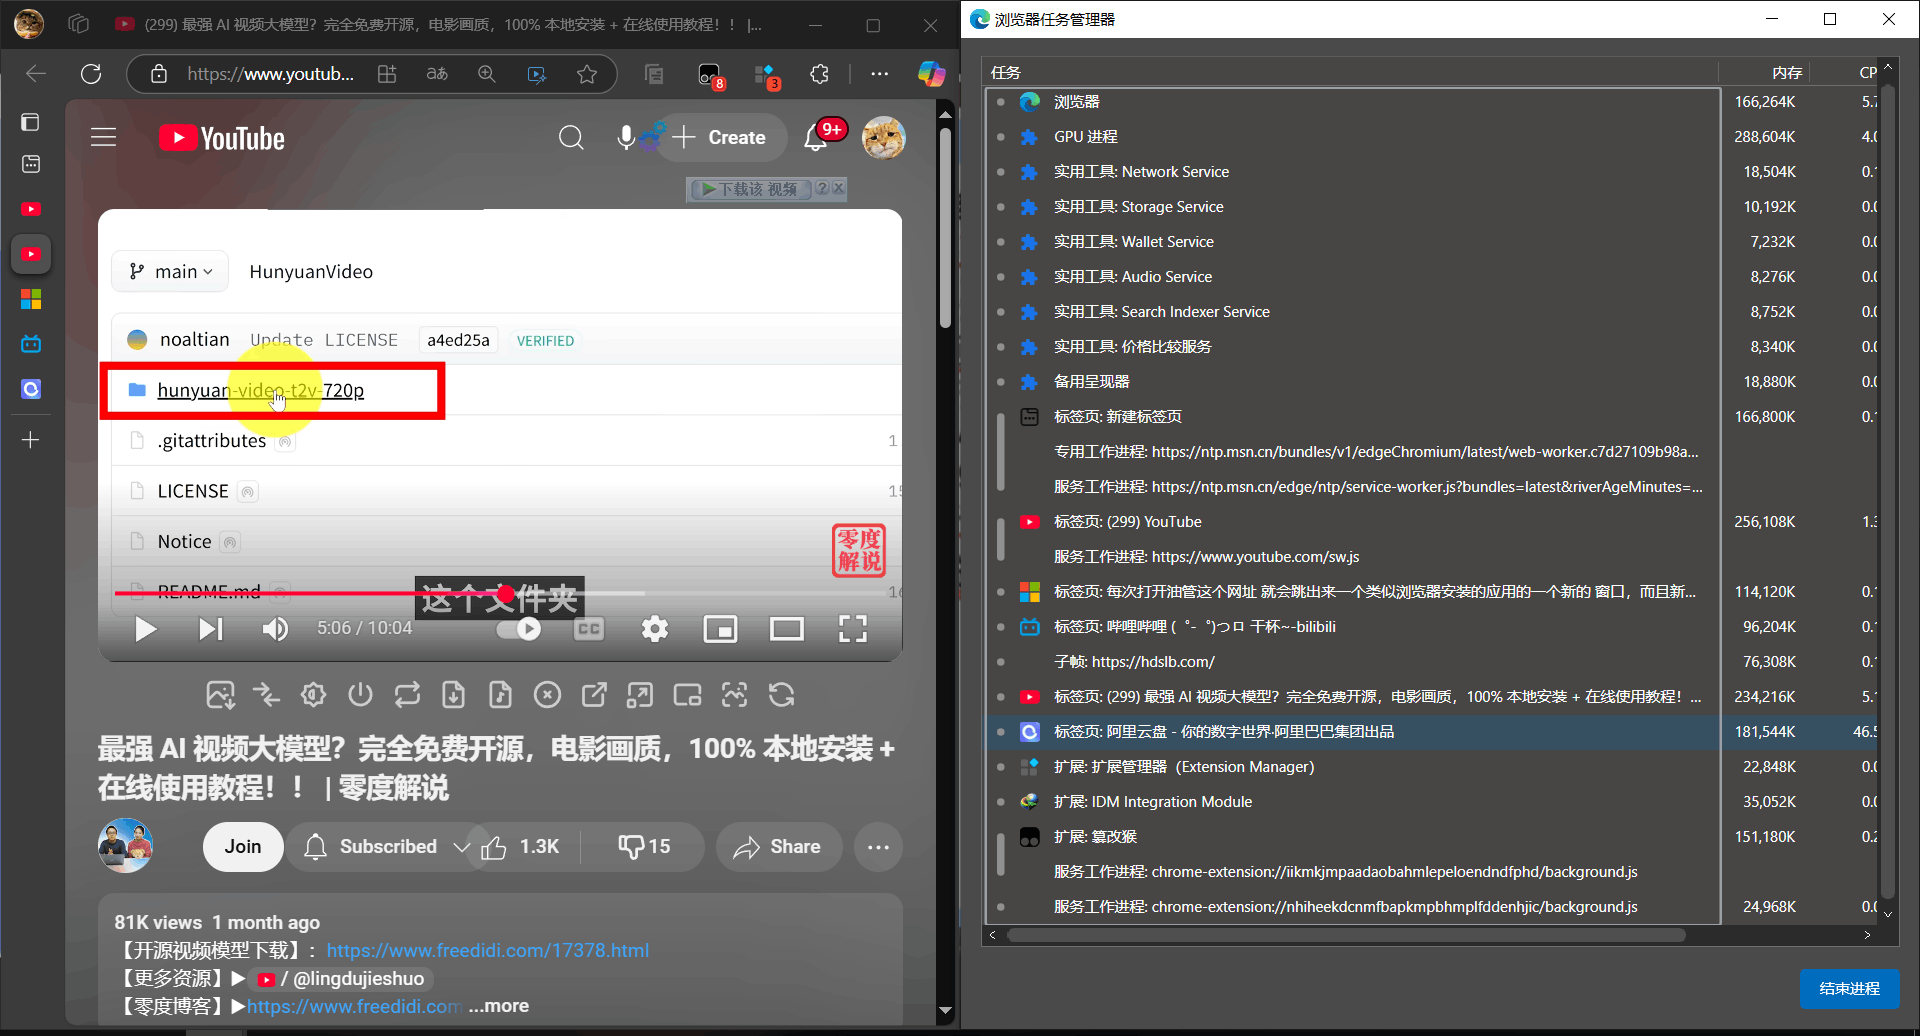Open video player settings gear
This screenshot has width=1920, height=1036.
[655, 629]
